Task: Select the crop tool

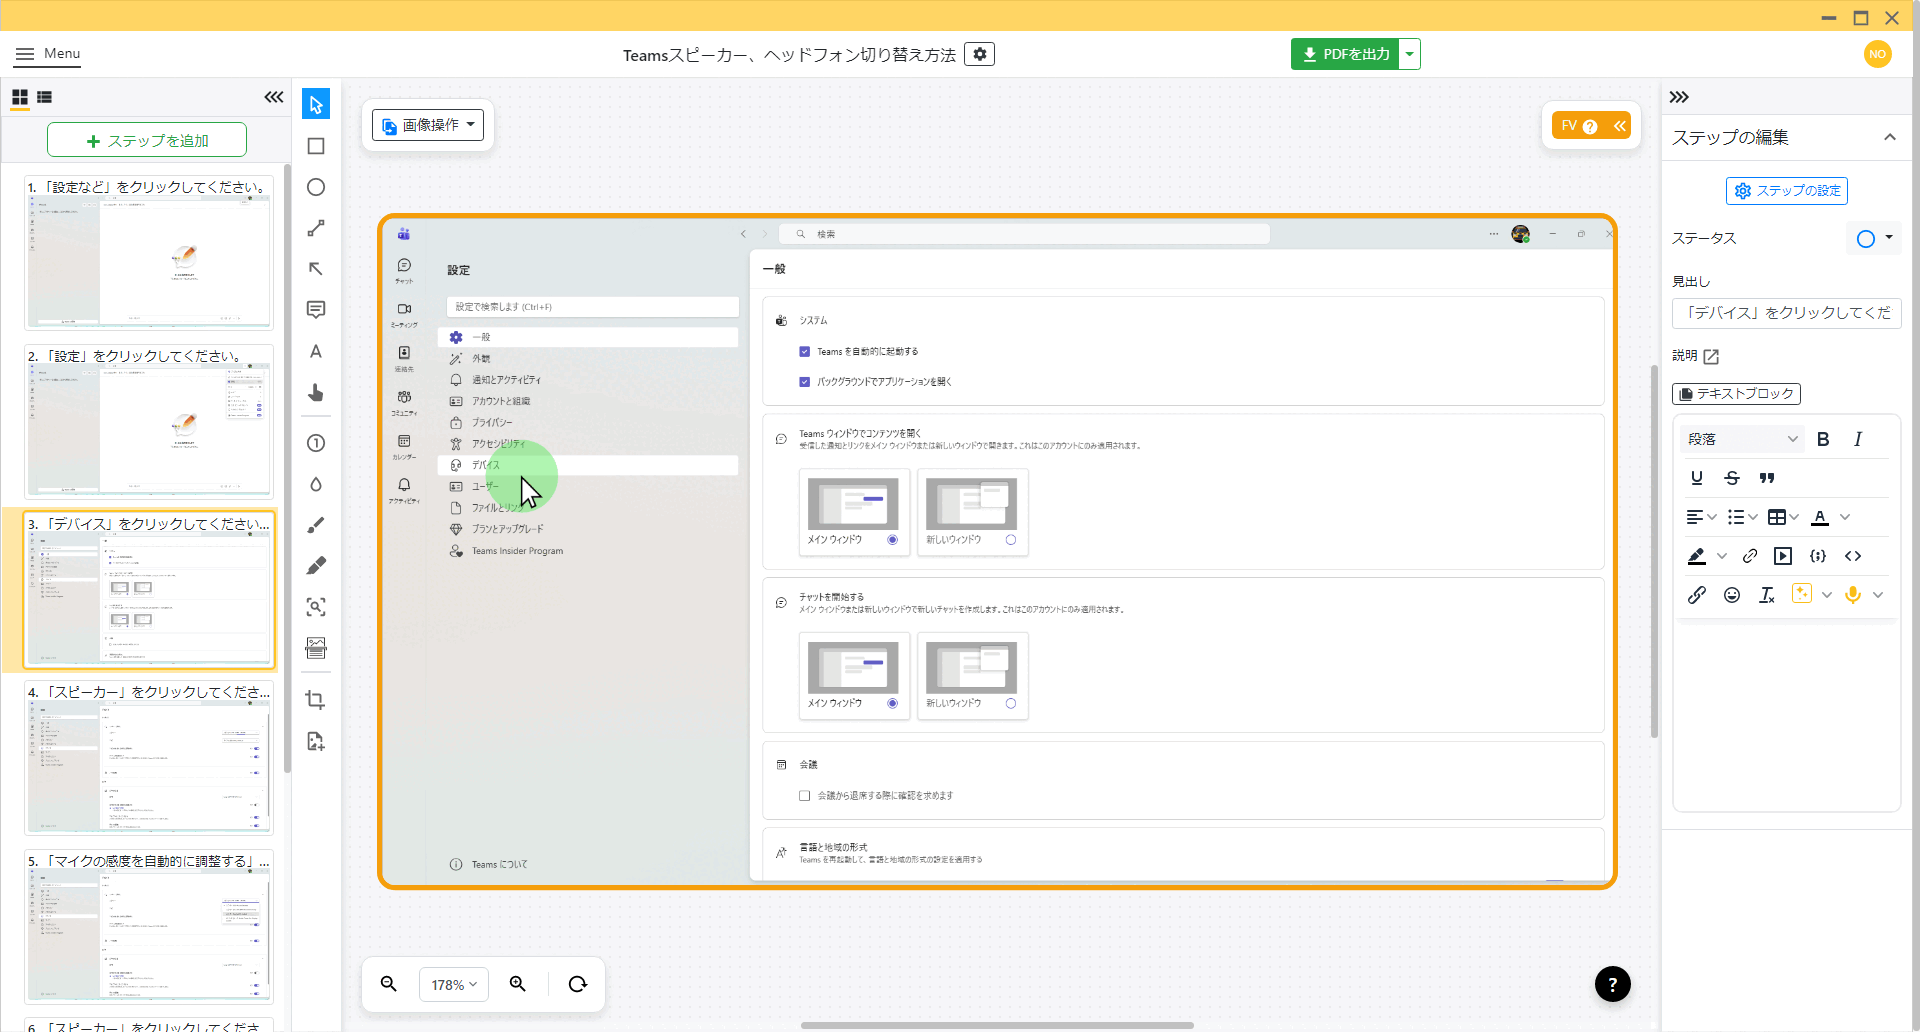Action: point(316,700)
